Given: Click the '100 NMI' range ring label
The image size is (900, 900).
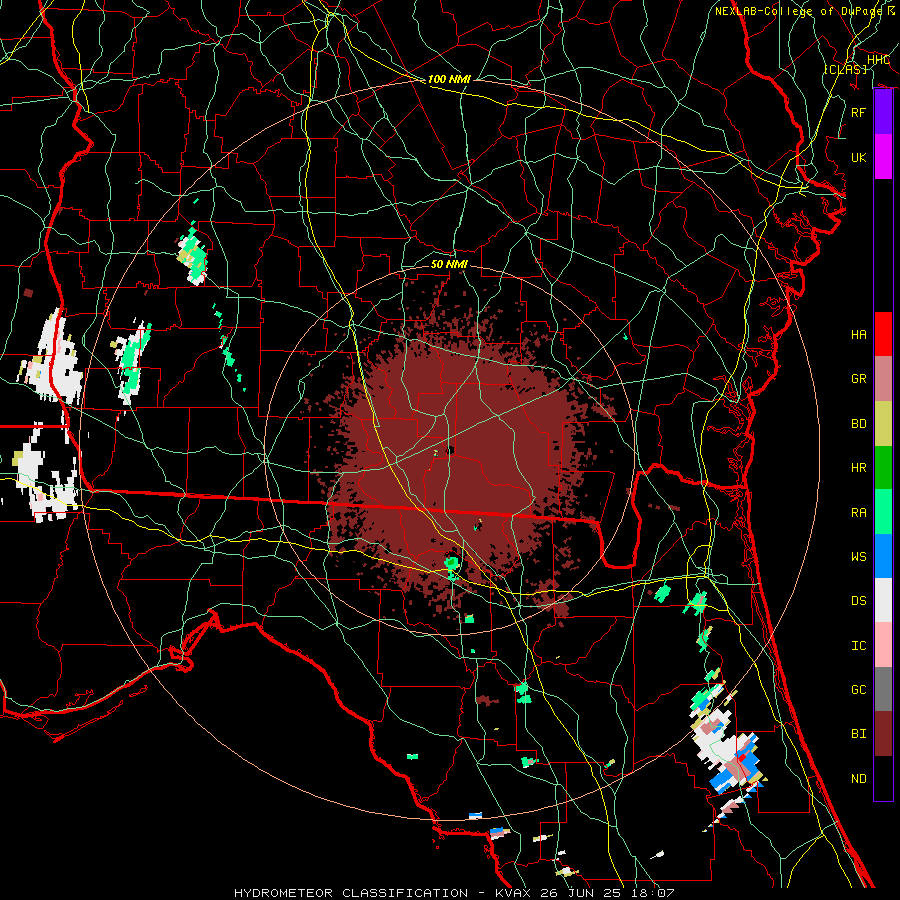Looking at the screenshot, I should tap(449, 79).
